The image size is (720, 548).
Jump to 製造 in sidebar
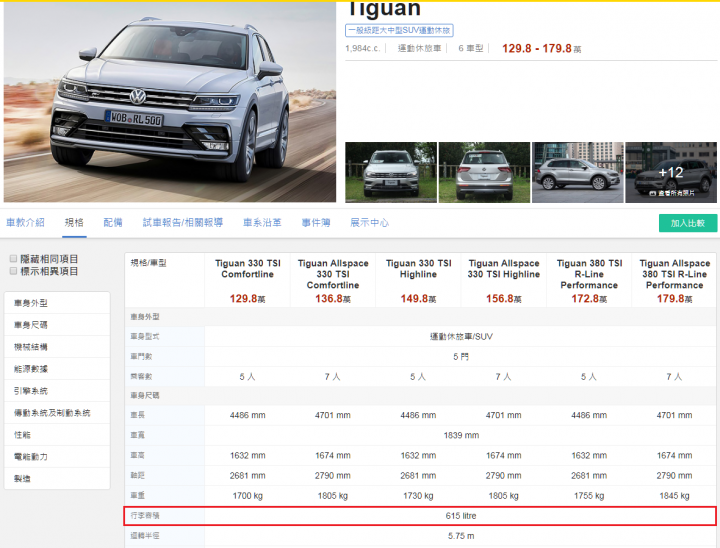57,479
